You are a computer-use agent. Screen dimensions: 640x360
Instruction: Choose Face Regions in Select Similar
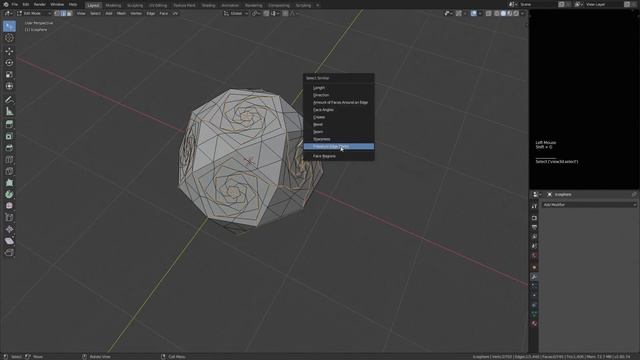[x=338, y=156]
